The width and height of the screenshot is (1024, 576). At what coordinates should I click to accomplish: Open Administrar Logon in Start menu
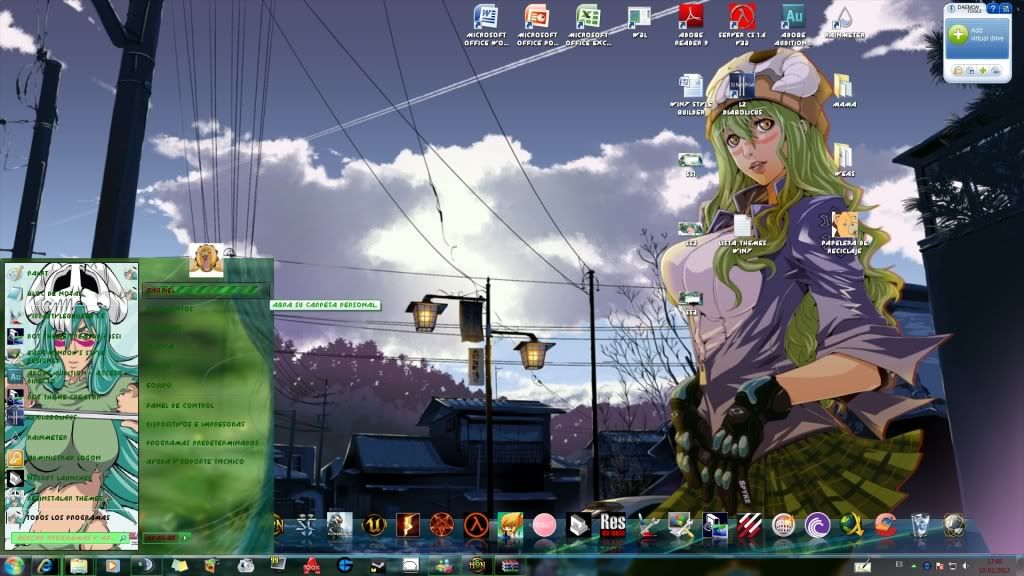72,458
